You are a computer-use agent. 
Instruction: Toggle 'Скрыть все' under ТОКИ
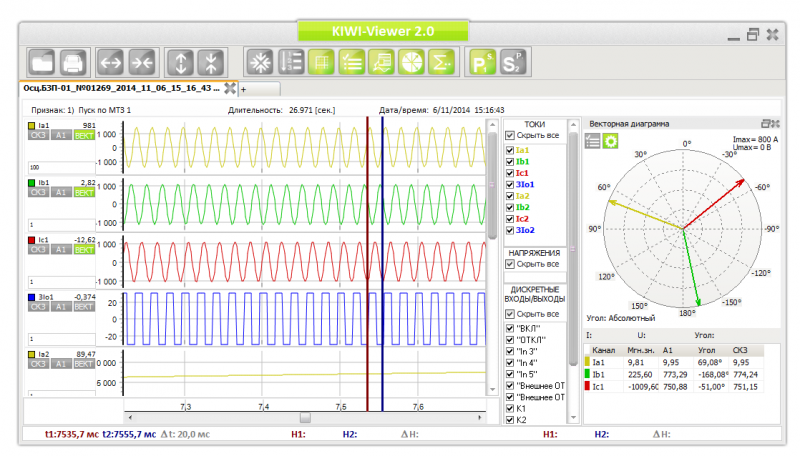pos(510,135)
